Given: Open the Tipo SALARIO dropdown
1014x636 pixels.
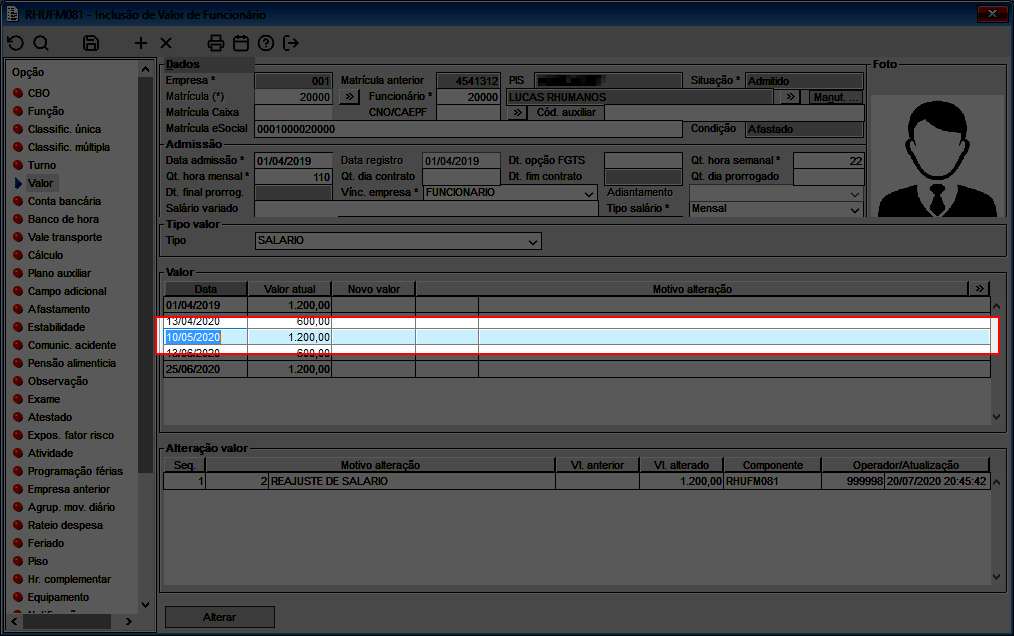Looking at the screenshot, I should coord(398,241).
